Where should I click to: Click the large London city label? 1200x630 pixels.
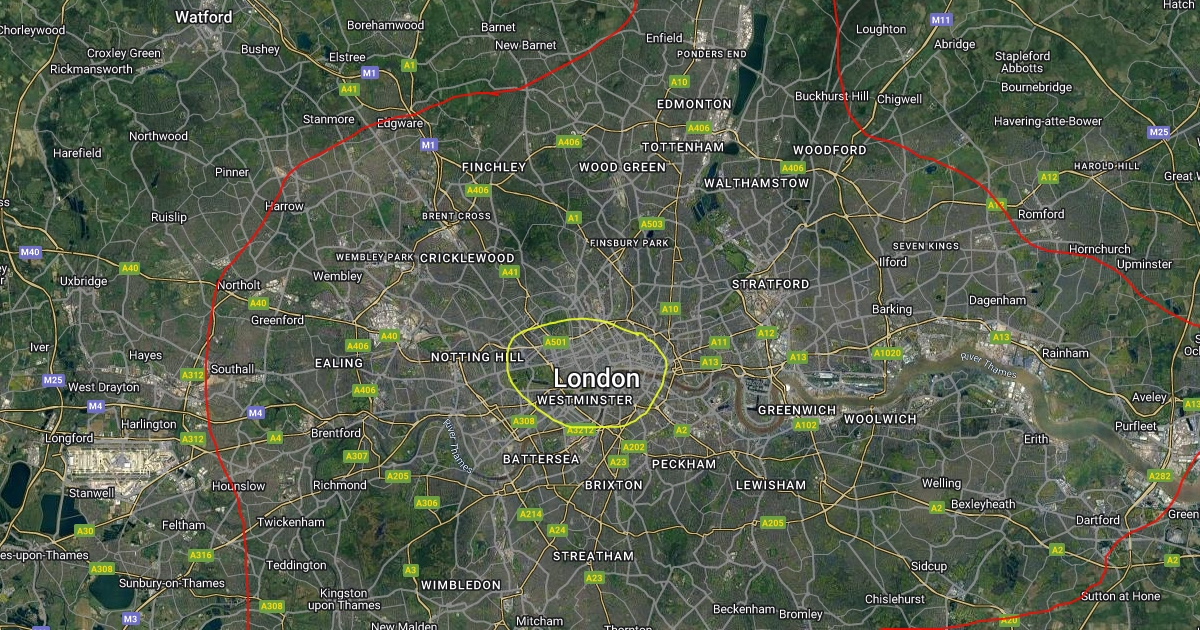click(596, 378)
